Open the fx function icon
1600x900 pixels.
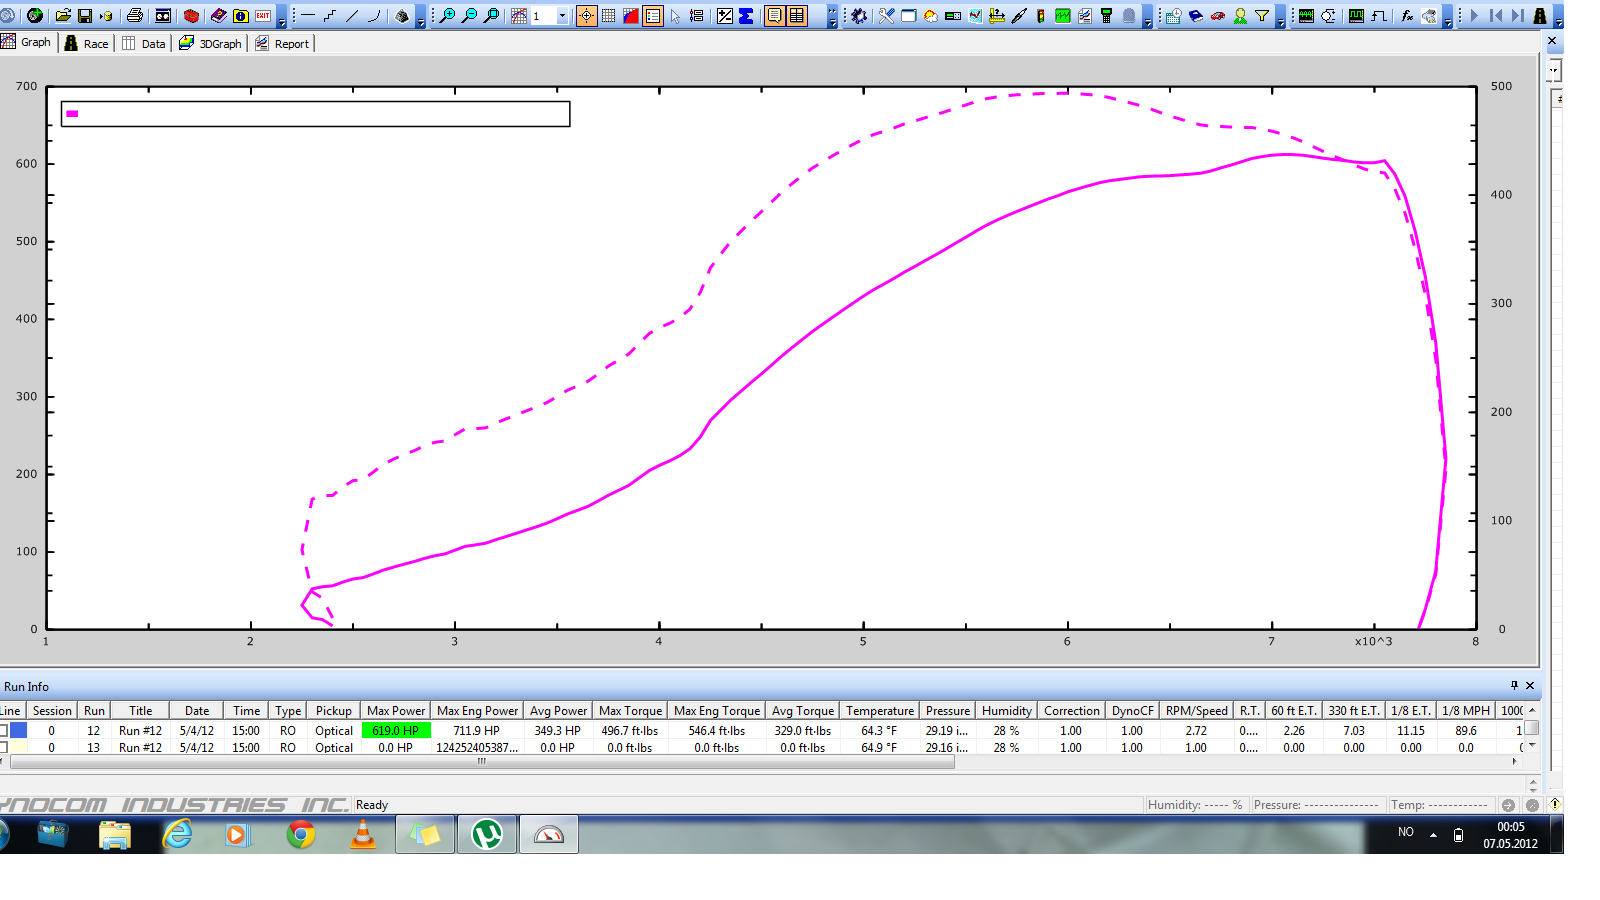[1406, 15]
